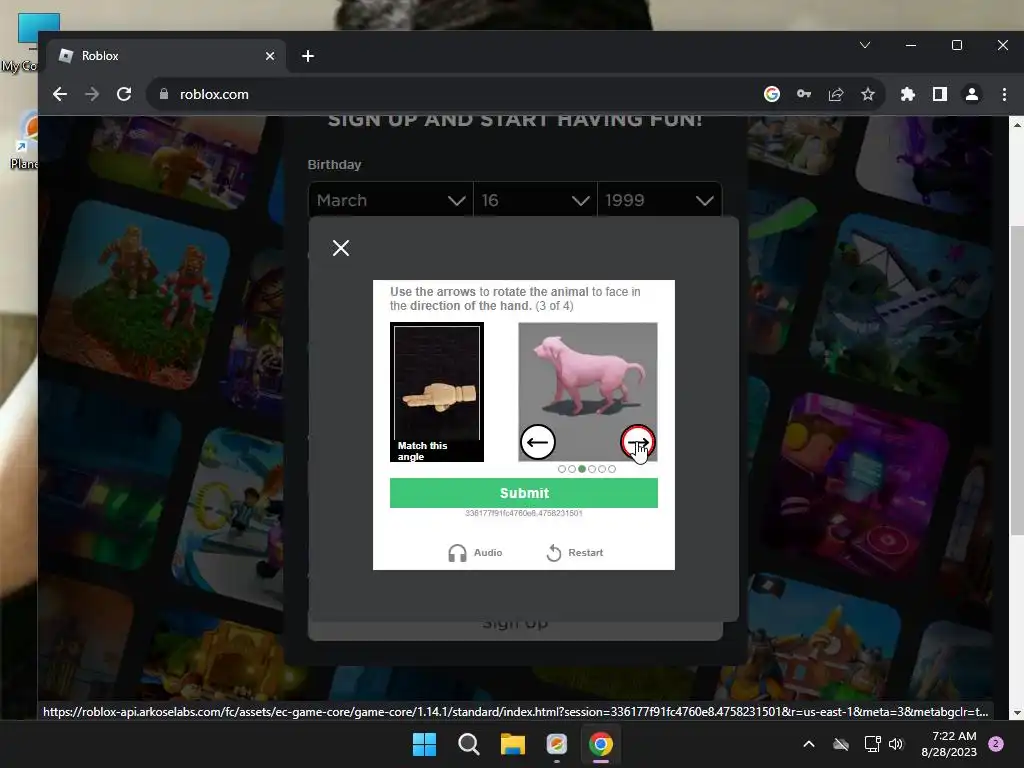Close the Roblox tab
This screenshot has height=768, width=1024.
[270, 56]
